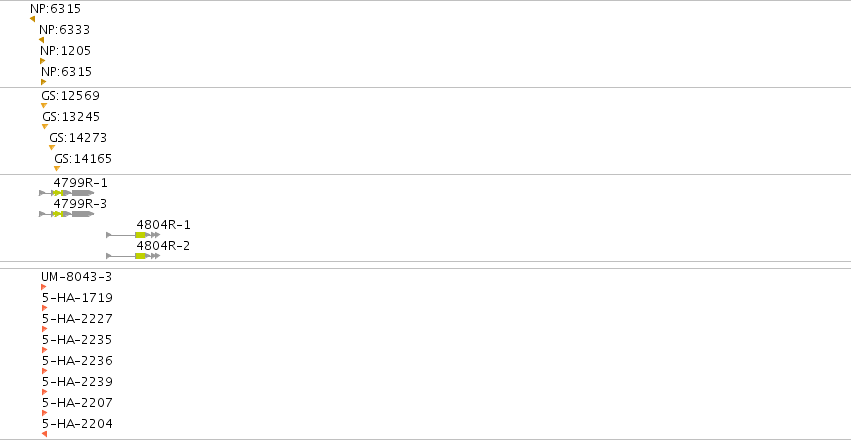This screenshot has height=440, width=851.
Task: Open the 4799R-3 feature label
Action: point(80,203)
